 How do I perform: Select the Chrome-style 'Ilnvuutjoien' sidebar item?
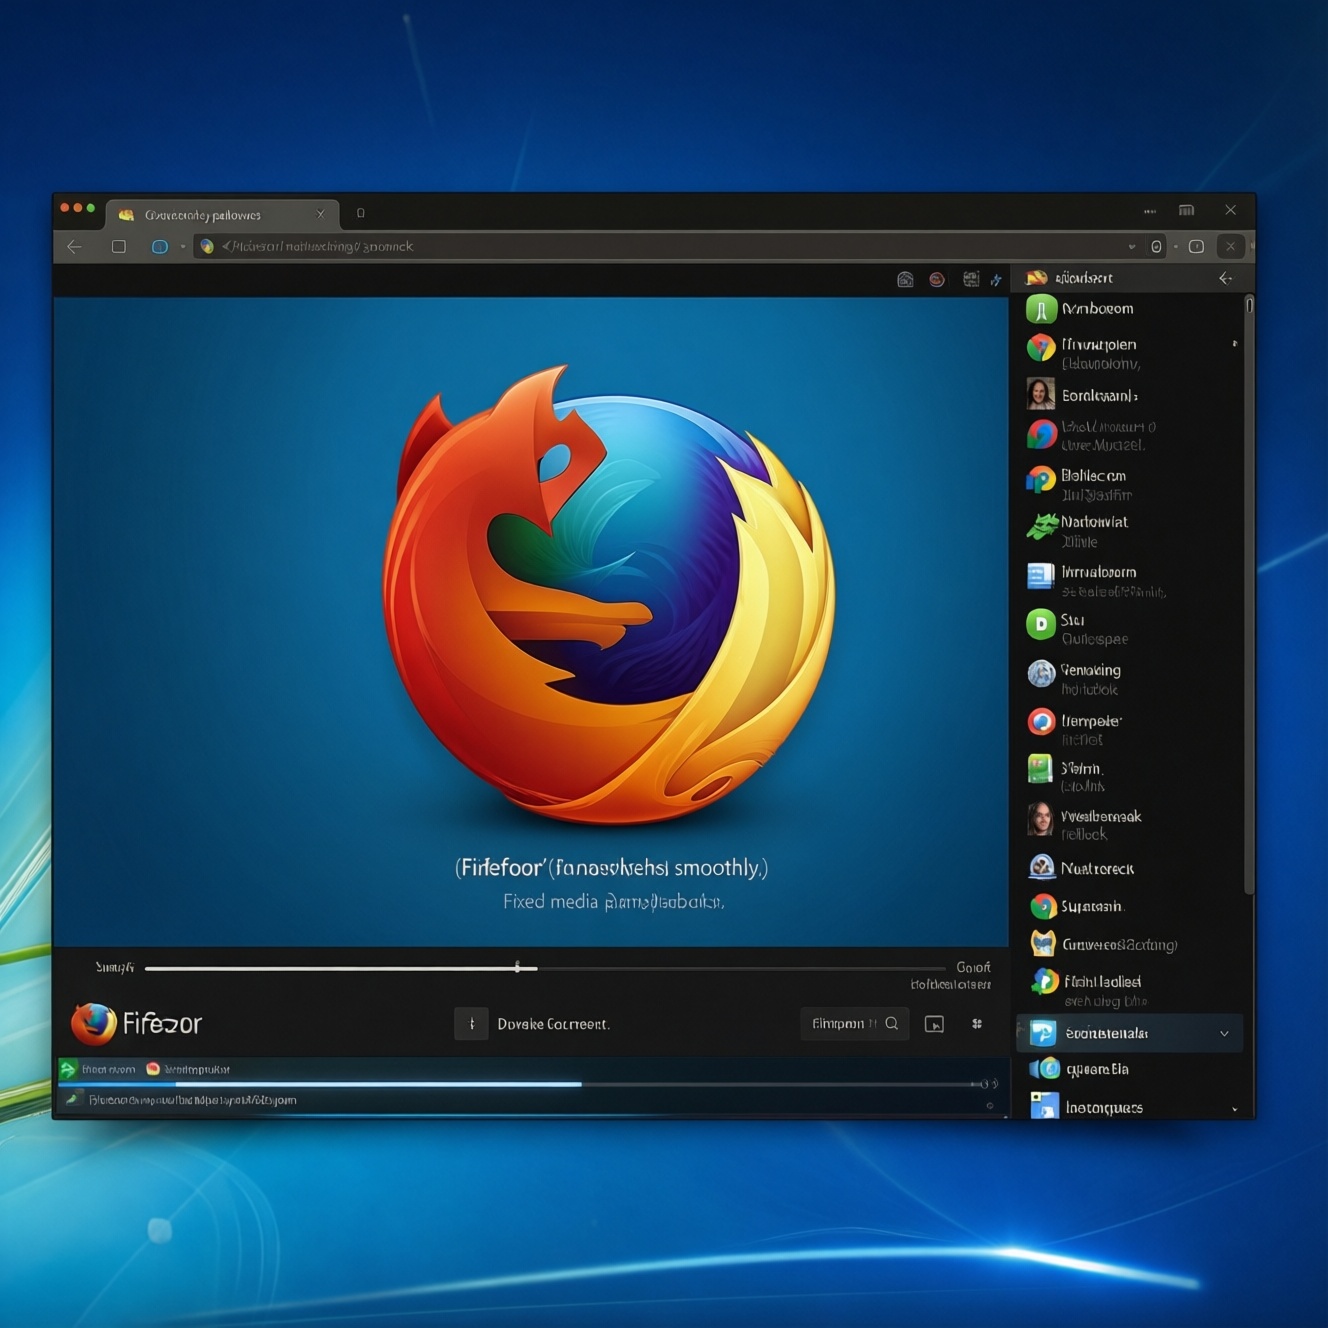tap(1130, 352)
